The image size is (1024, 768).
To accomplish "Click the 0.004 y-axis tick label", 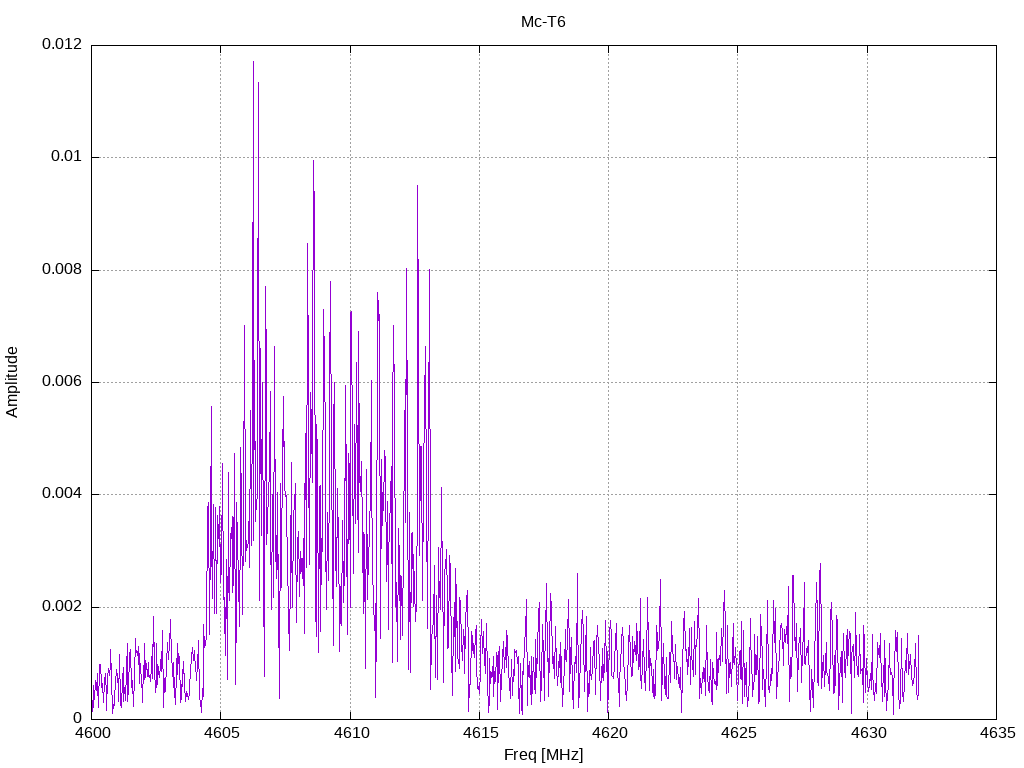I will click(x=62, y=494).
